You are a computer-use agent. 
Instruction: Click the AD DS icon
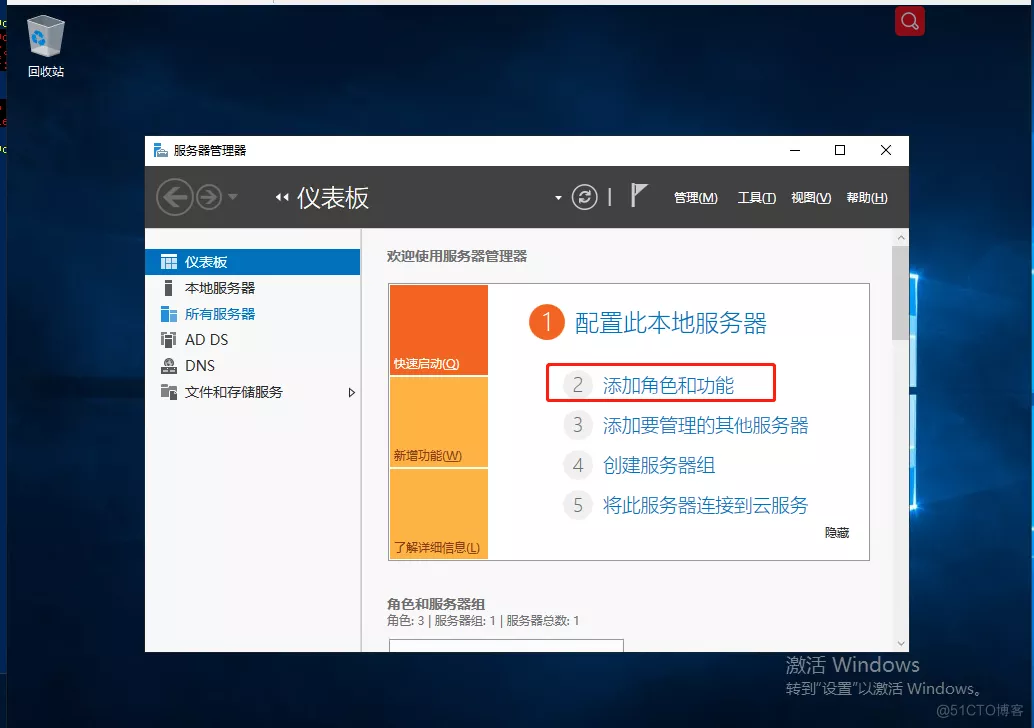[169, 340]
